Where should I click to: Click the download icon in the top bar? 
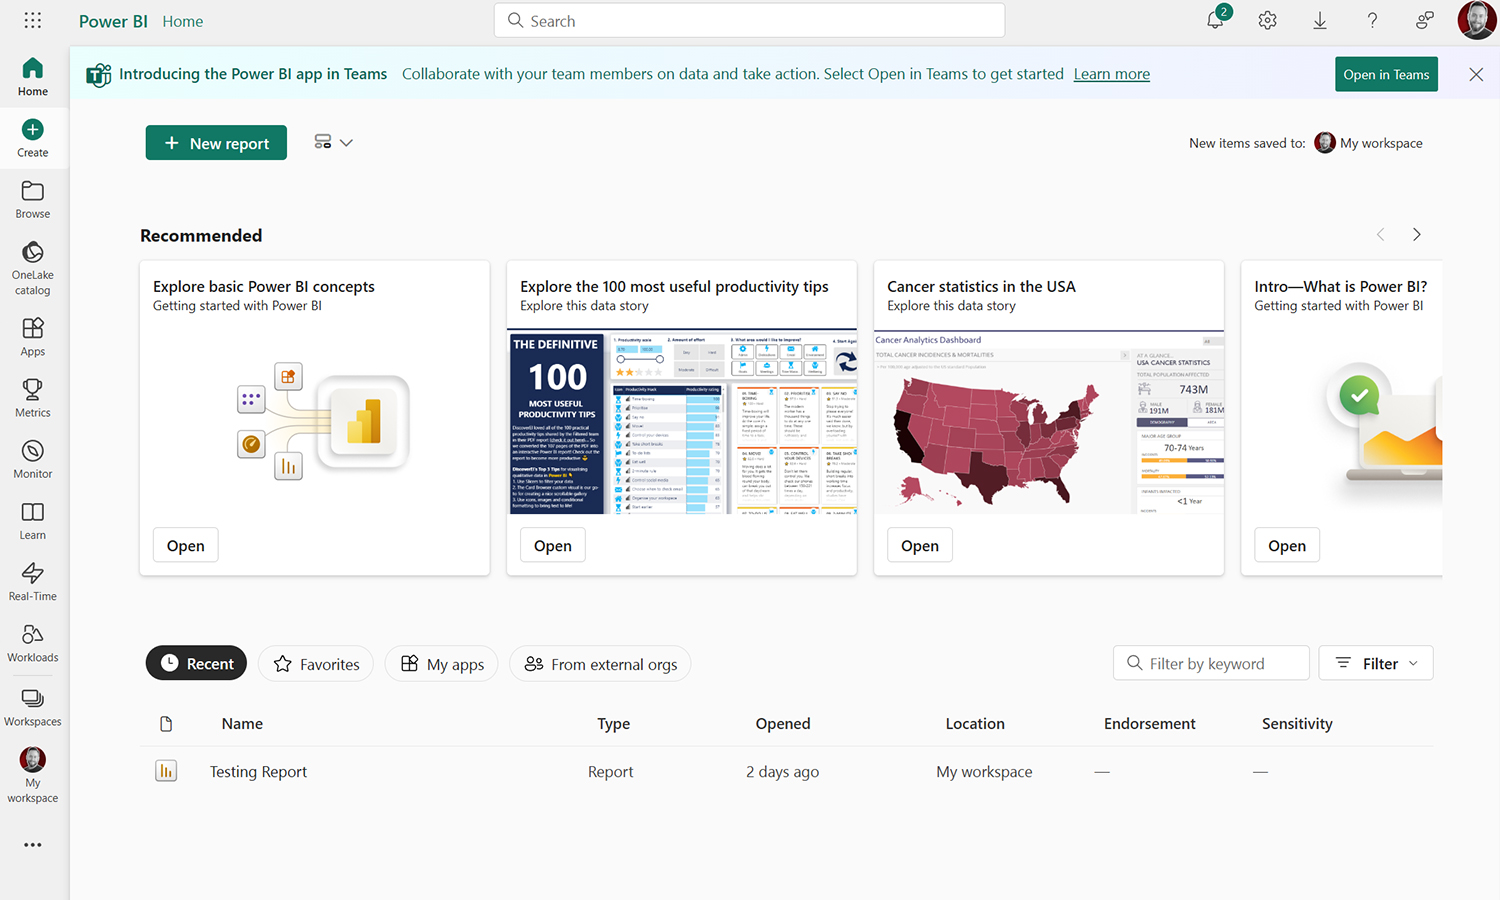pos(1320,20)
